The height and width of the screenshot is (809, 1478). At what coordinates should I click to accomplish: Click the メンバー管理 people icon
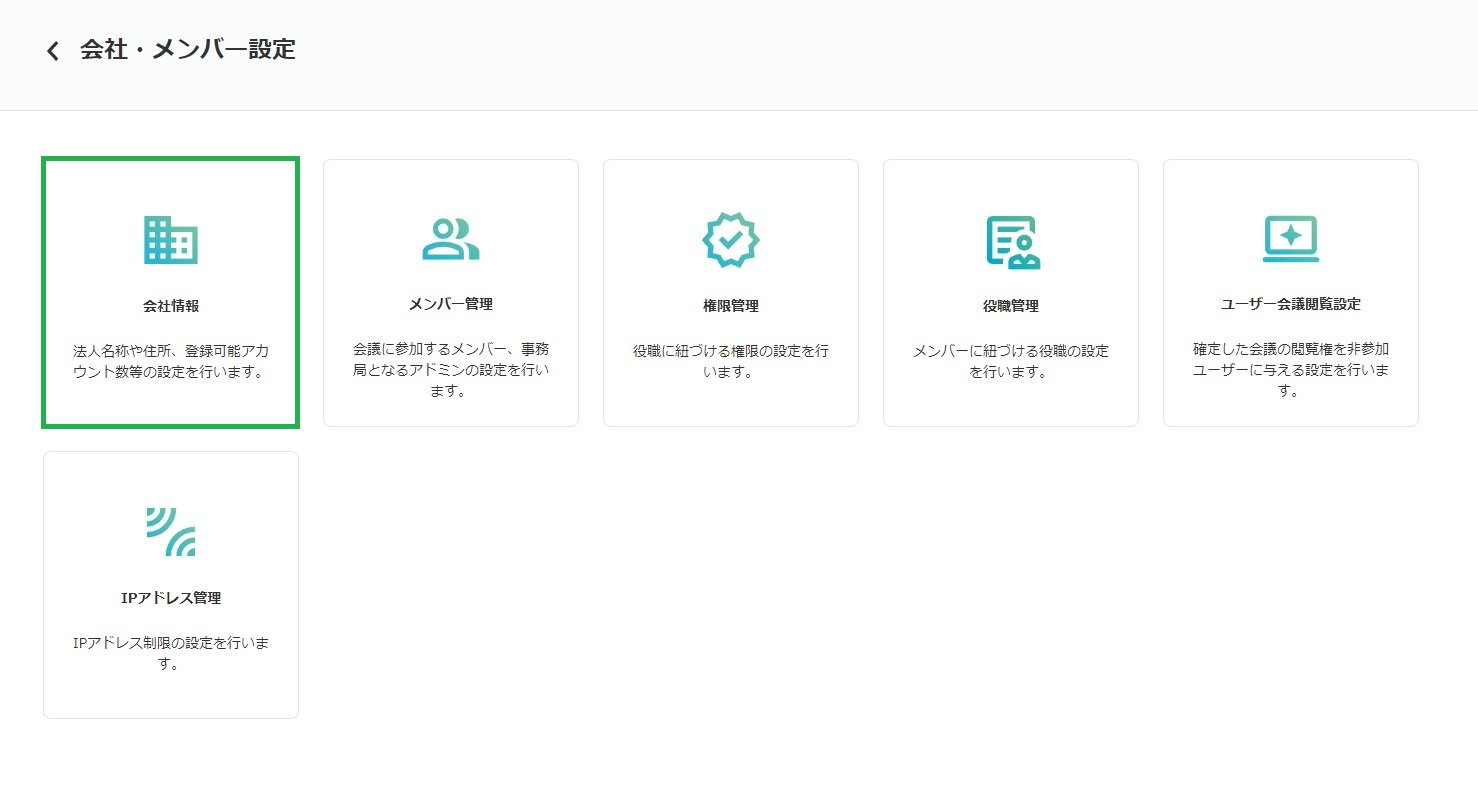pos(451,239)
